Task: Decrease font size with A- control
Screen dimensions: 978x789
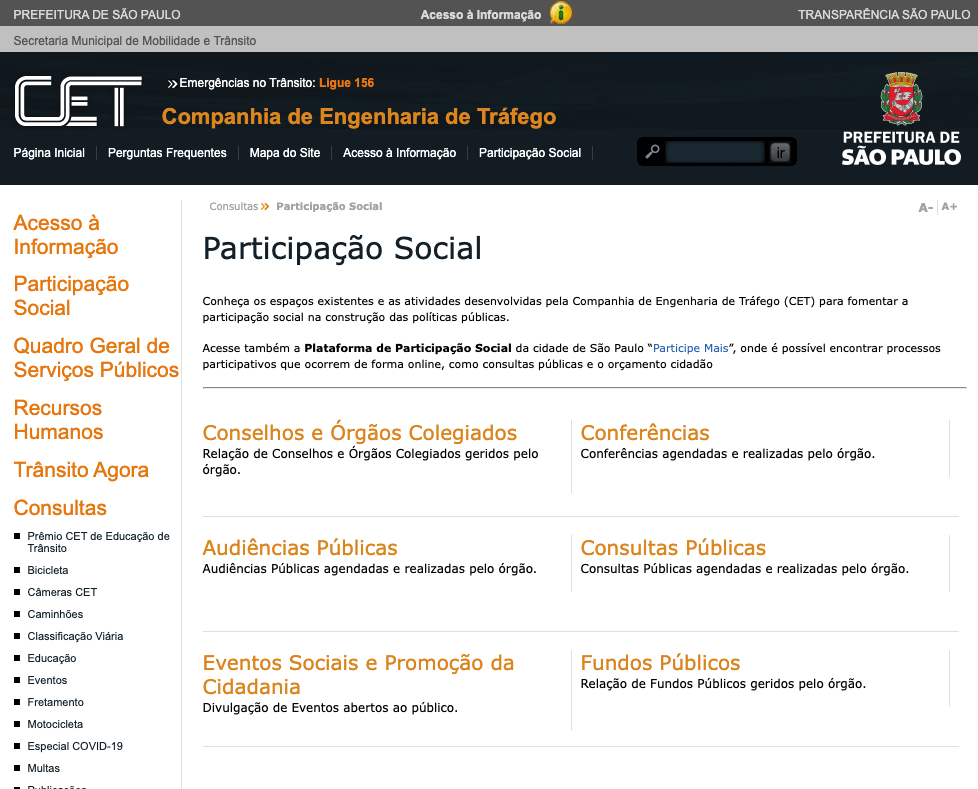Action: [925, 207]
